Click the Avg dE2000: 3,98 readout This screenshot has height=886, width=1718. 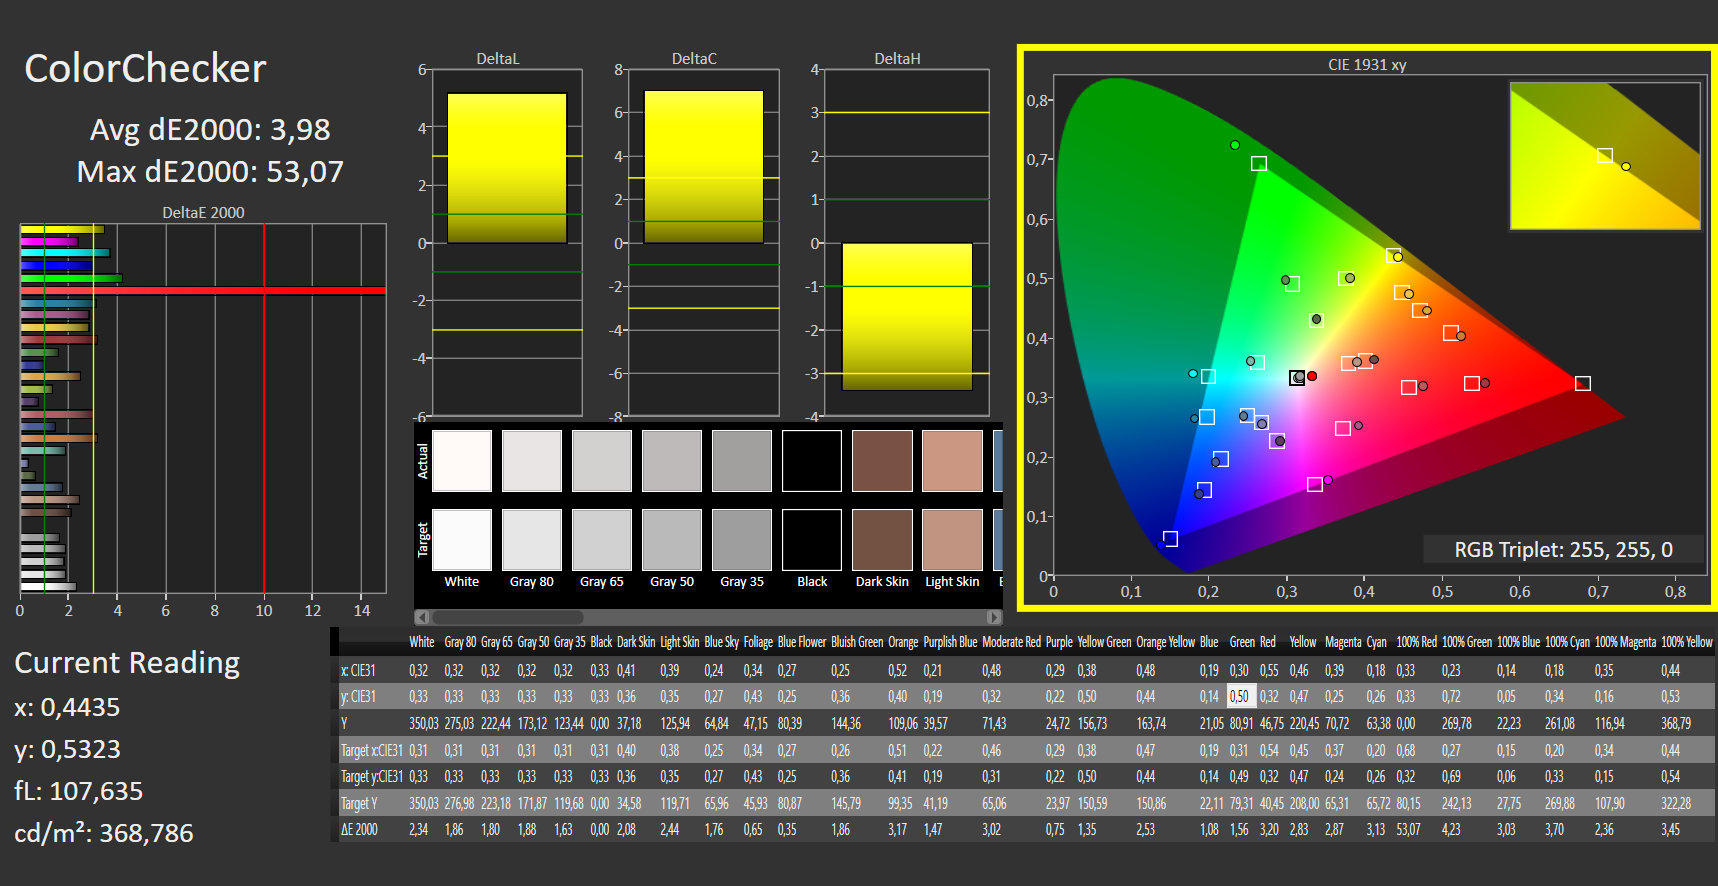pos(210,129)
